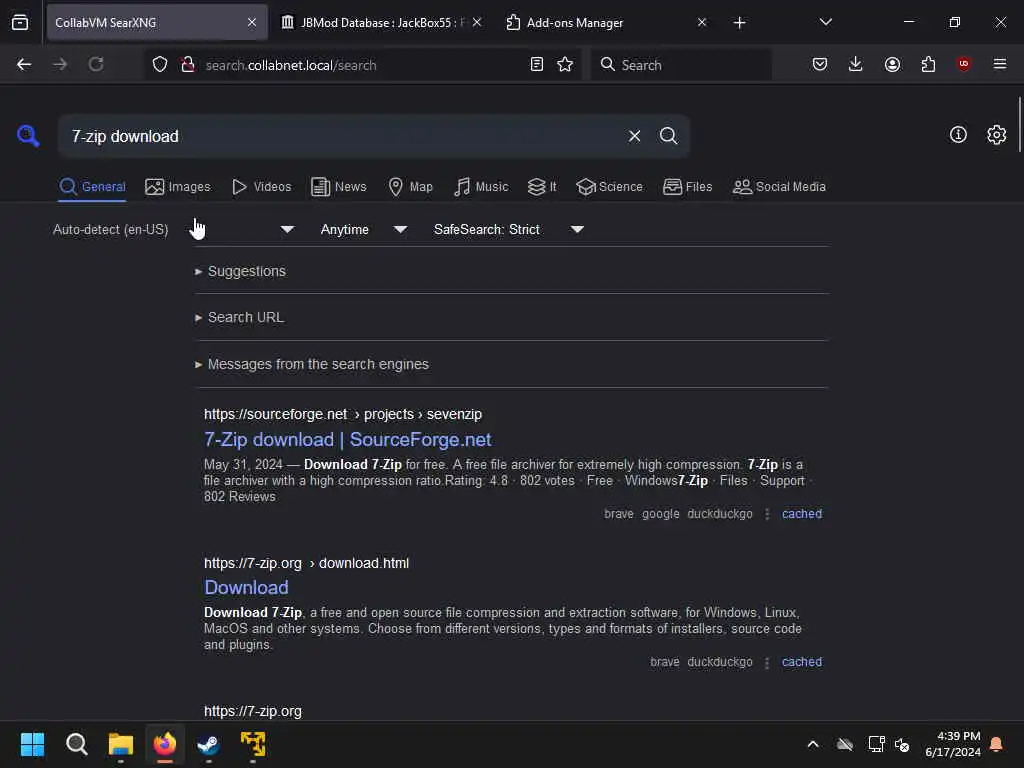This screenshot has height=768, width=1024.
Task: Open the list all tabs dropdown arrow
Action: (x=825, y=22)
